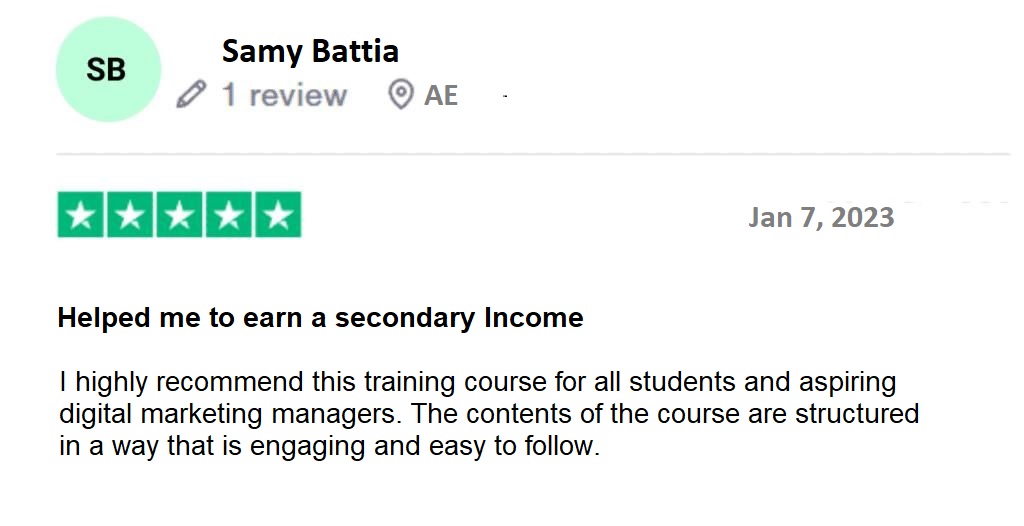Image resolution: width=1024 pixels, height=526 pixels.
Task: Select the third green star
Action: tap(180, 215)
